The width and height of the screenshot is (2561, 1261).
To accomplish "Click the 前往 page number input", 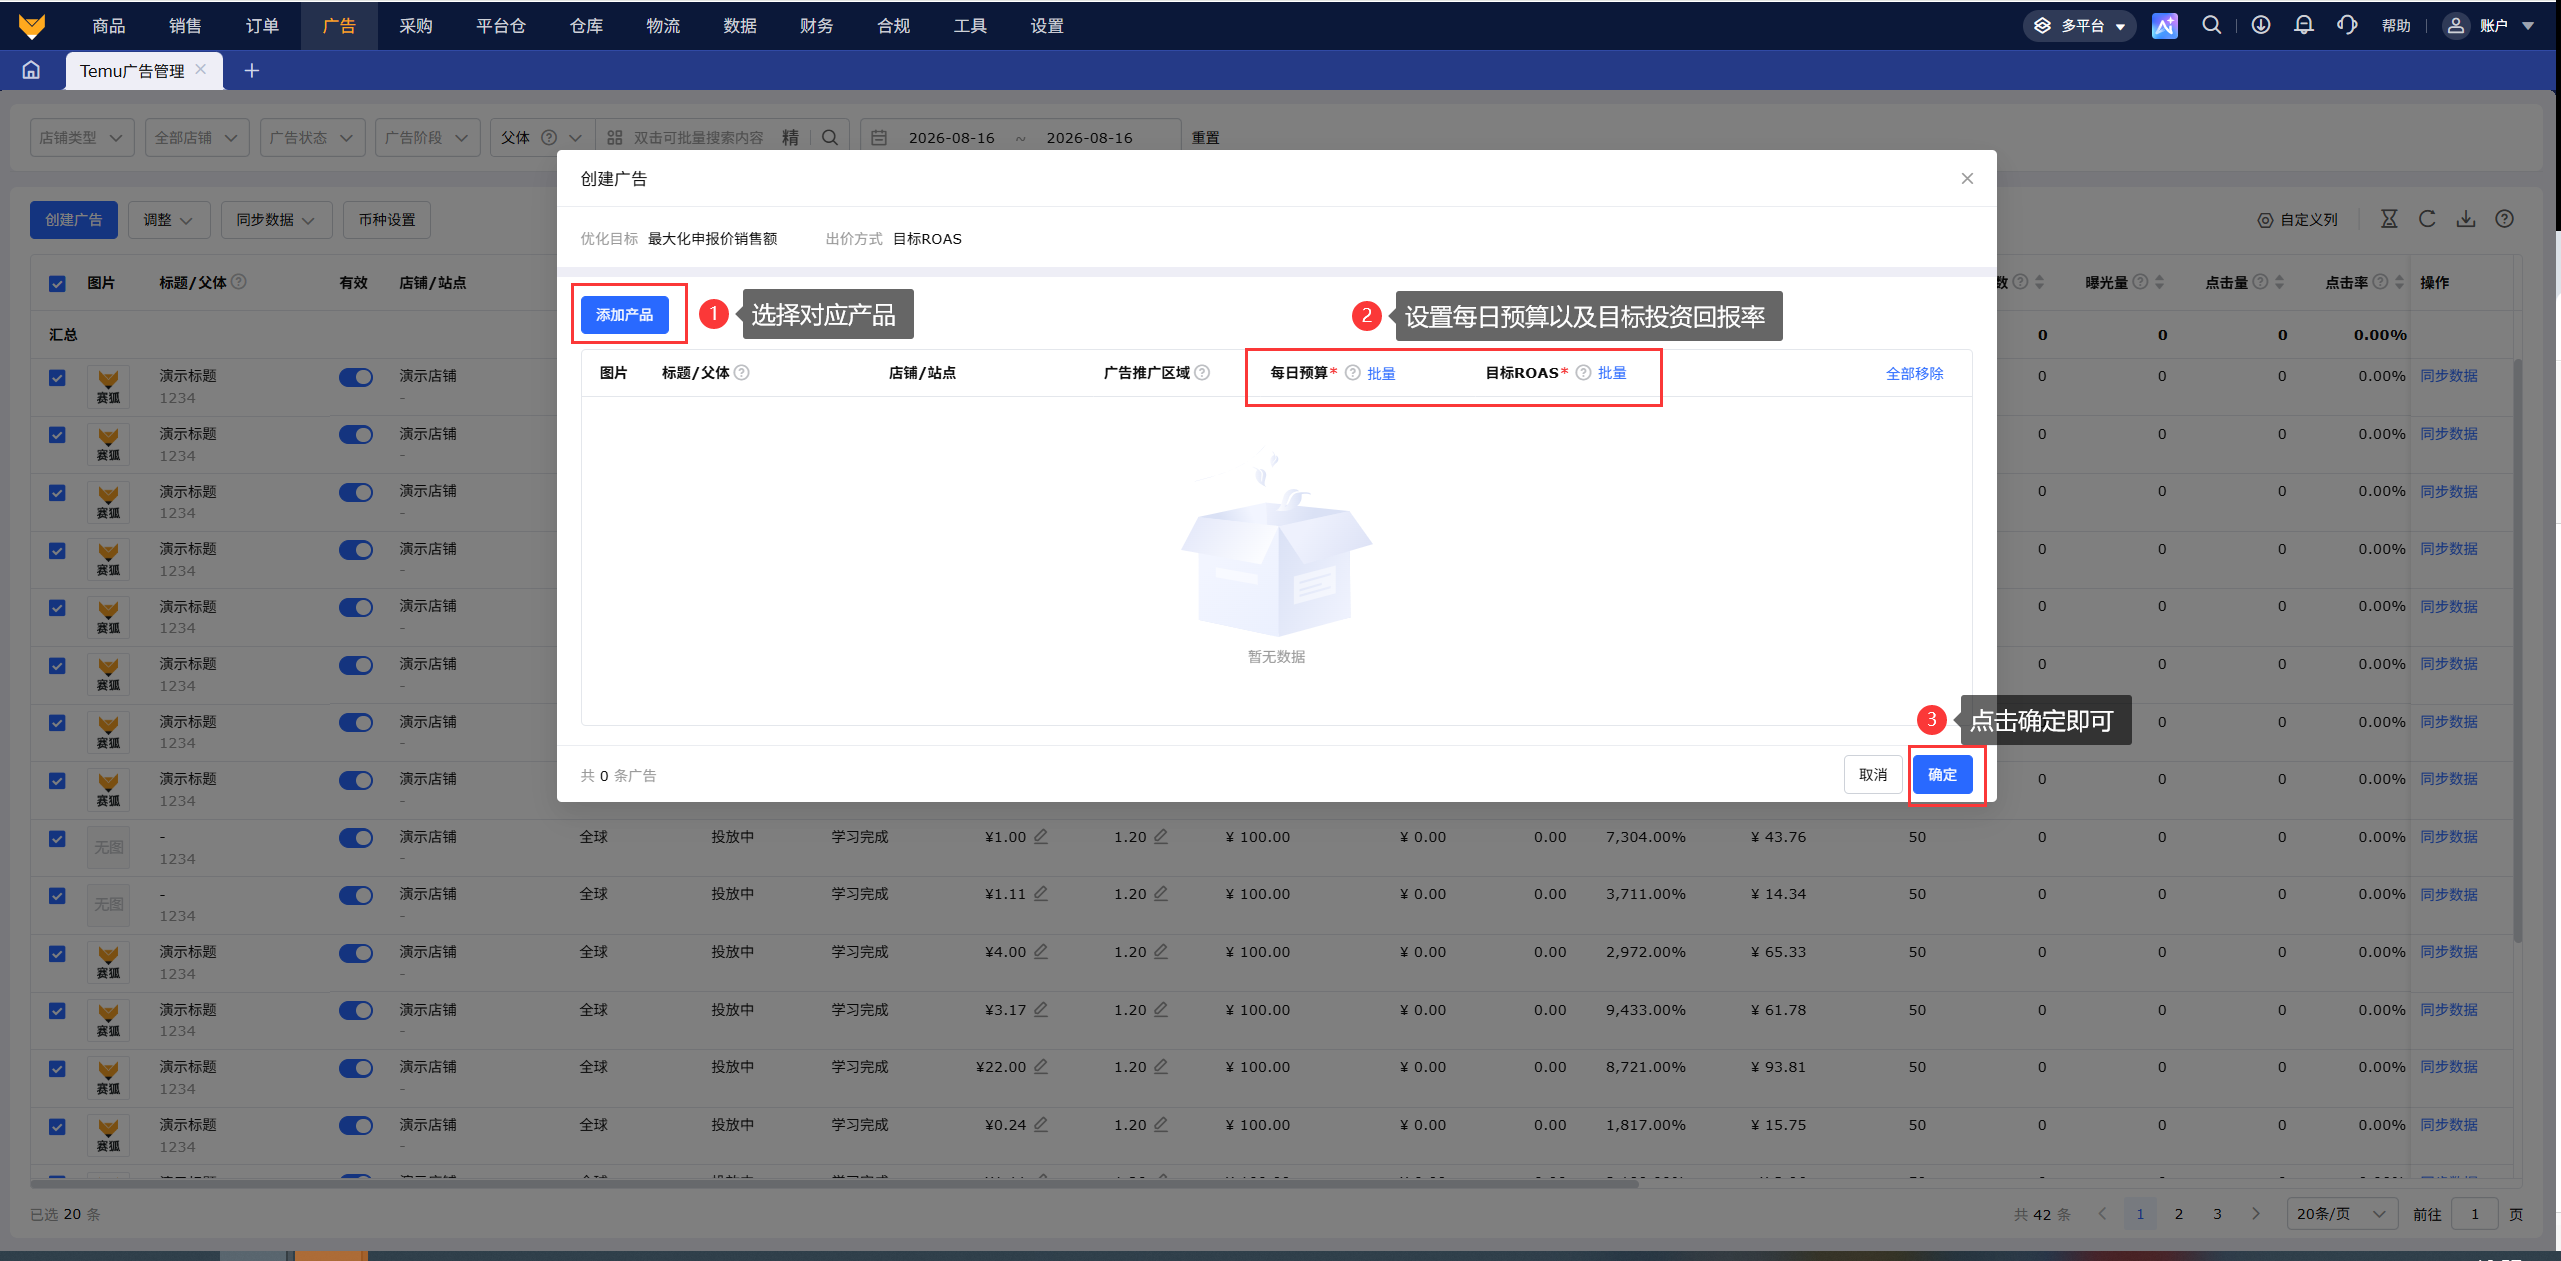I will [2475, 1214].
